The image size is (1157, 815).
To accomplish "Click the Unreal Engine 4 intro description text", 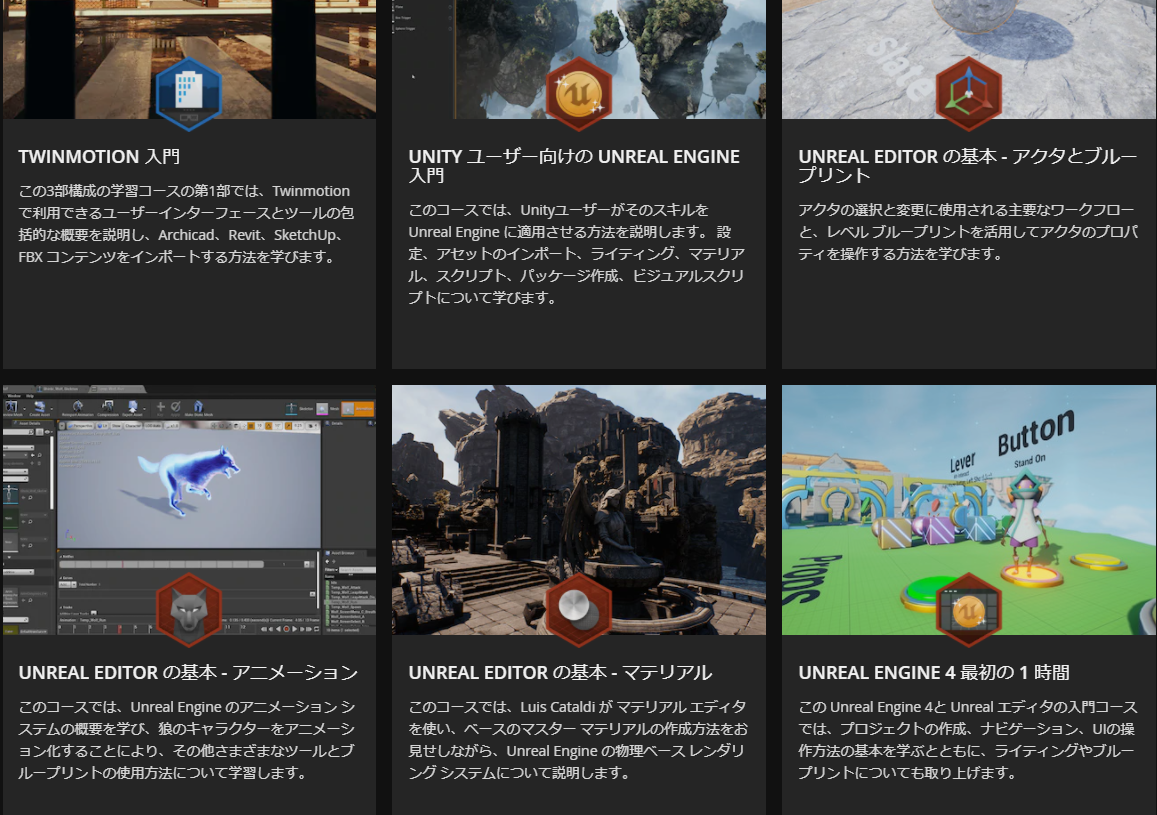I will point(967,740).
